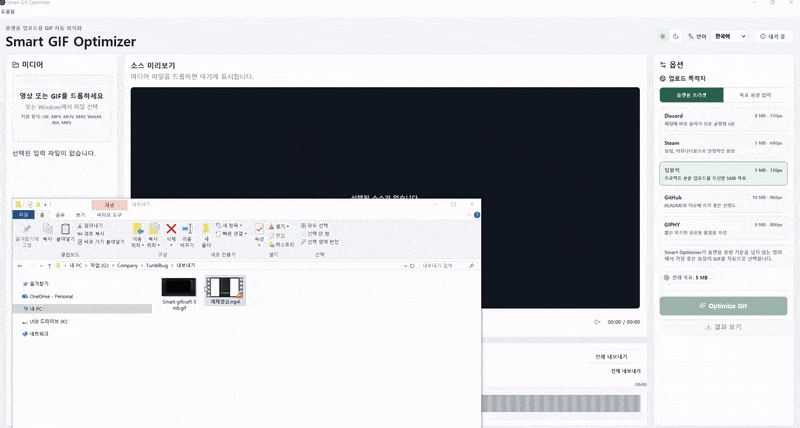Choose the Steam preset card

tap(723, 147)
